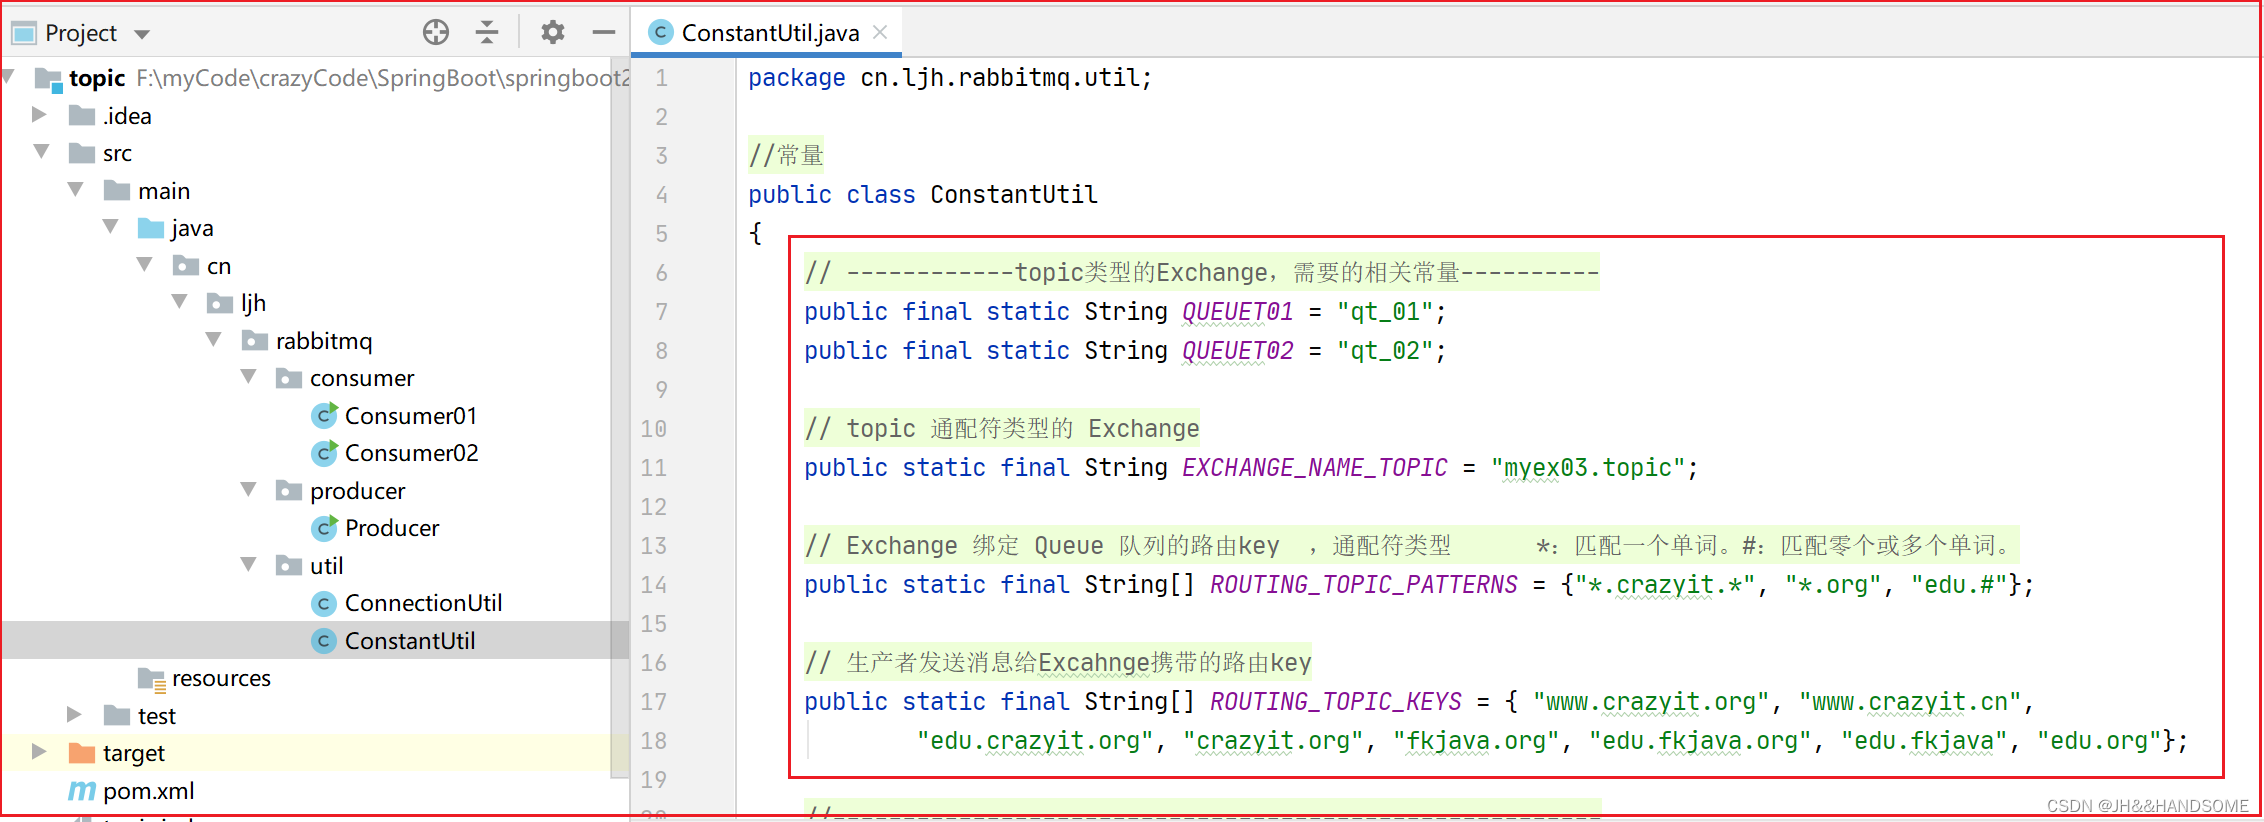Expand the target folder arrow
The height and width of the screenshot is (822, 2264).
point(39,751)
